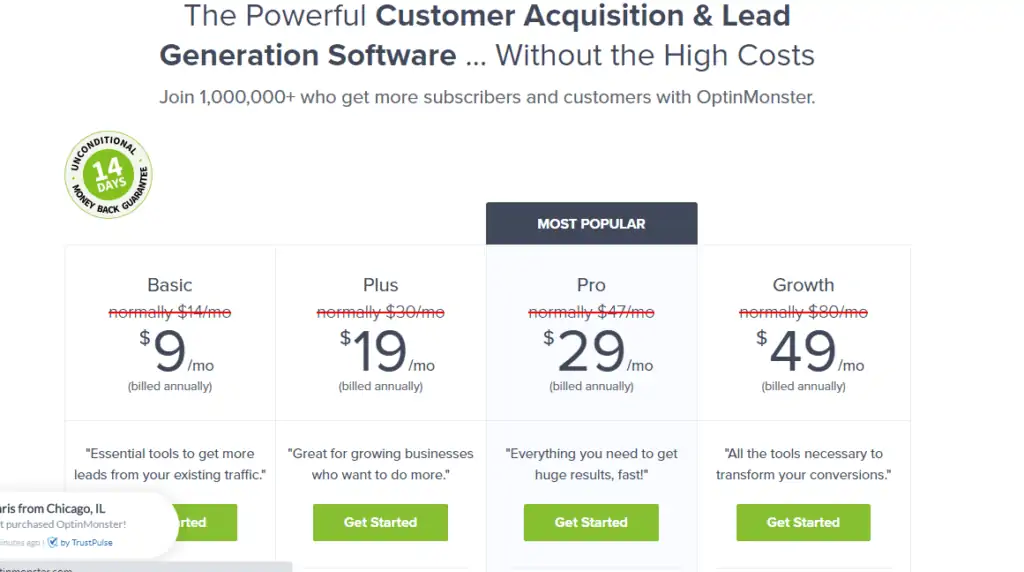Click the $19/mo Plus price
This screenshot has width=1024, height=572.
pos(387,351)
